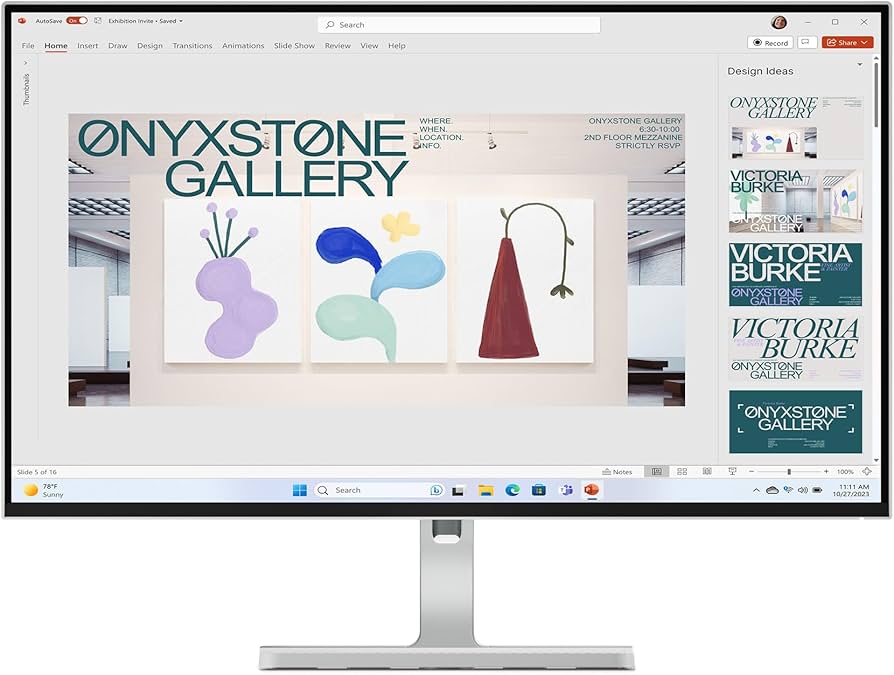
Task: Switch to the Slide Show tab
Action: 294,46
